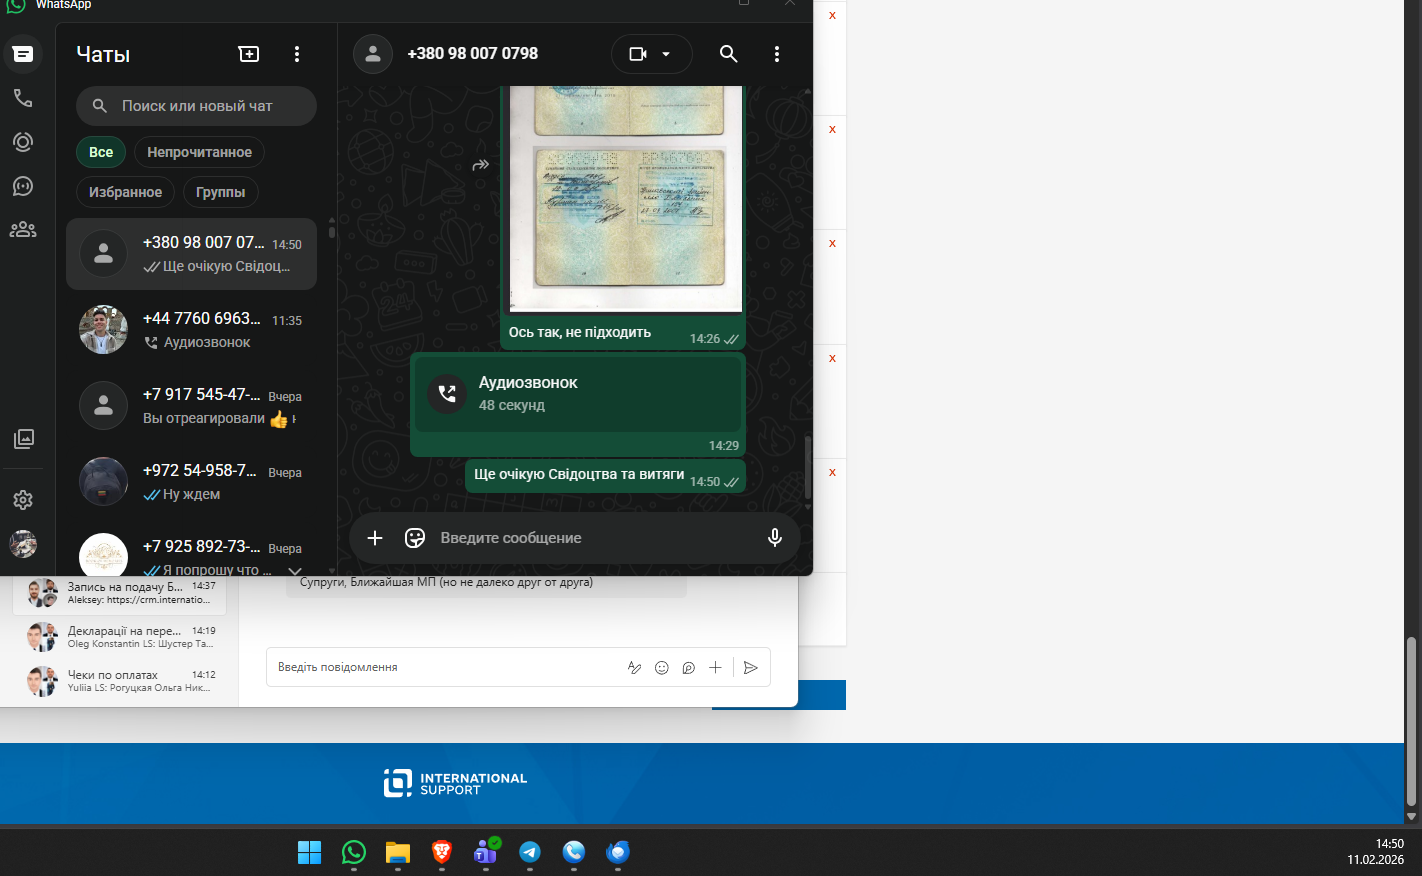Click the Поиск или новый чат search field

pos(196,106)
